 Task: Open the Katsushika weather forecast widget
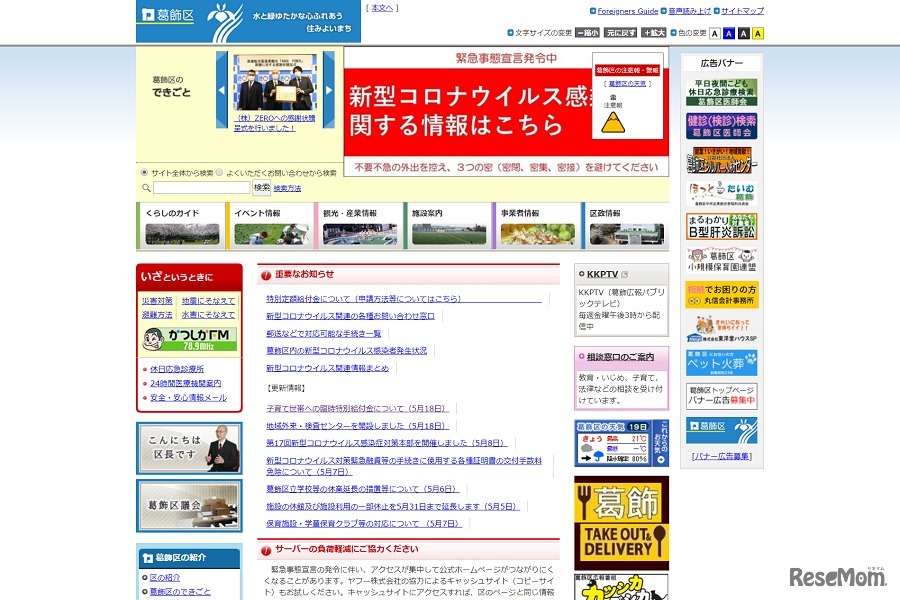622,443
